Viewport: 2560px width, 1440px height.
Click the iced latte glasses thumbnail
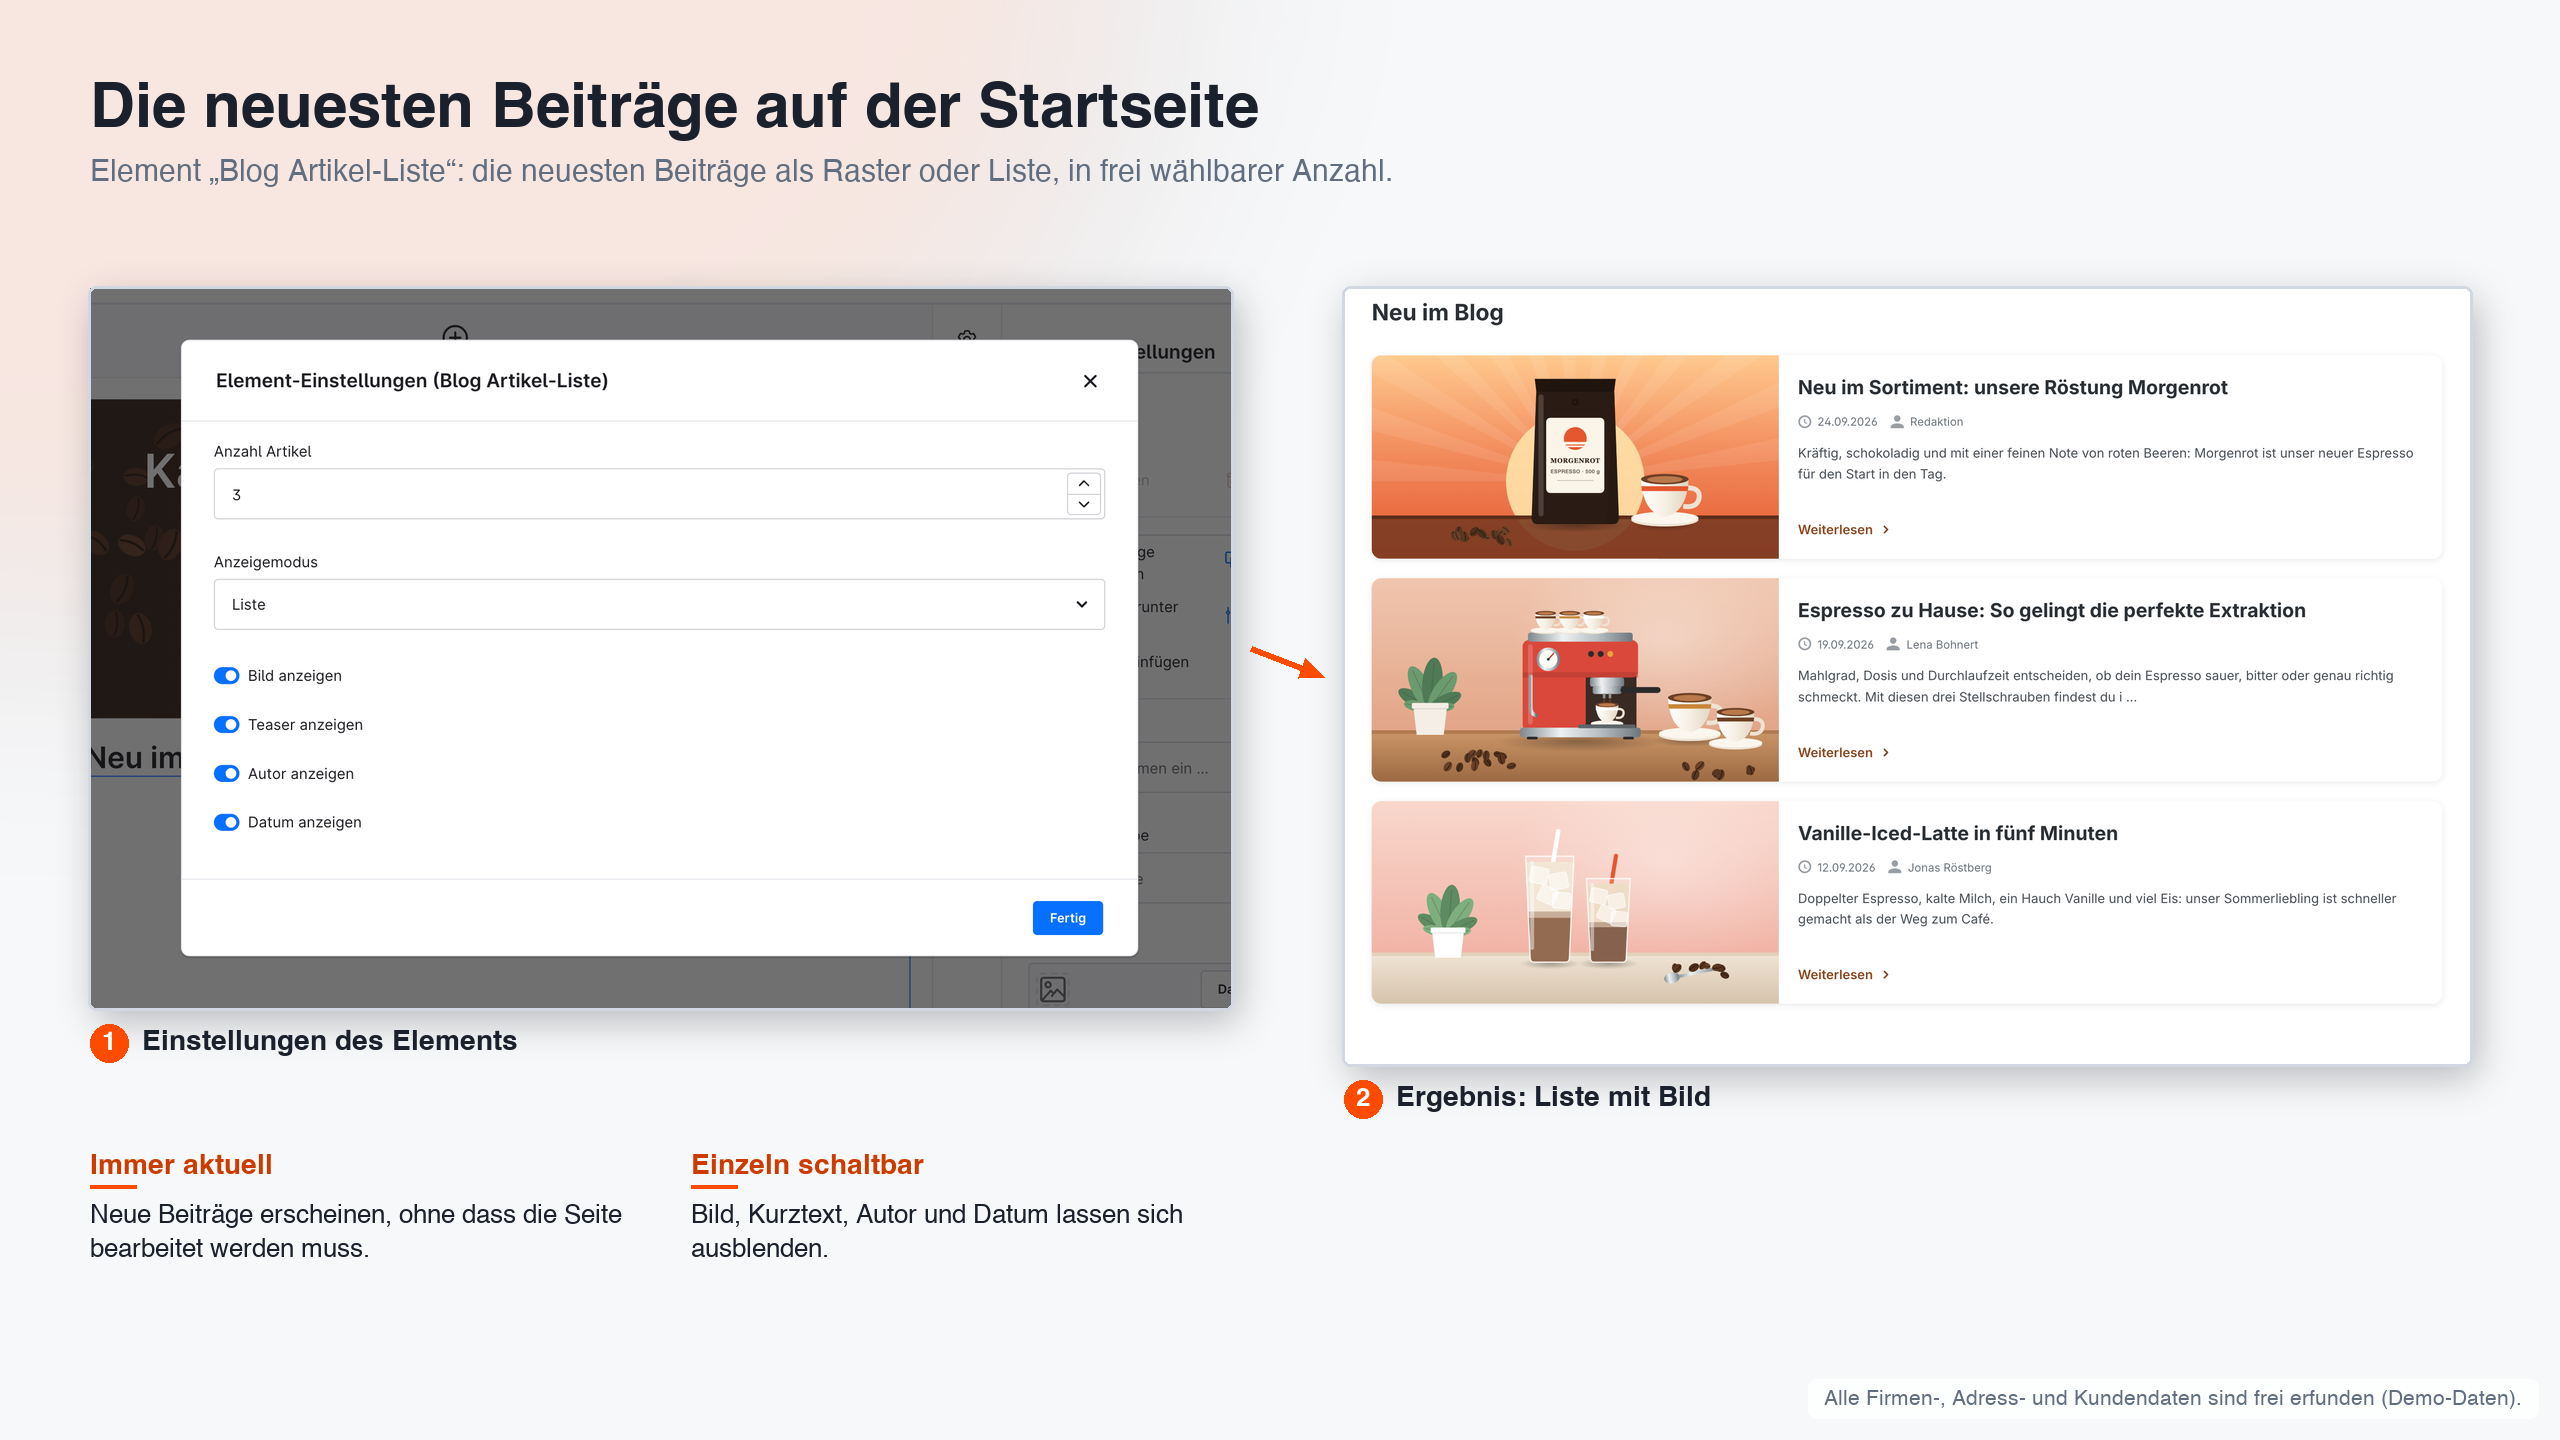[x=1575, y=902]
